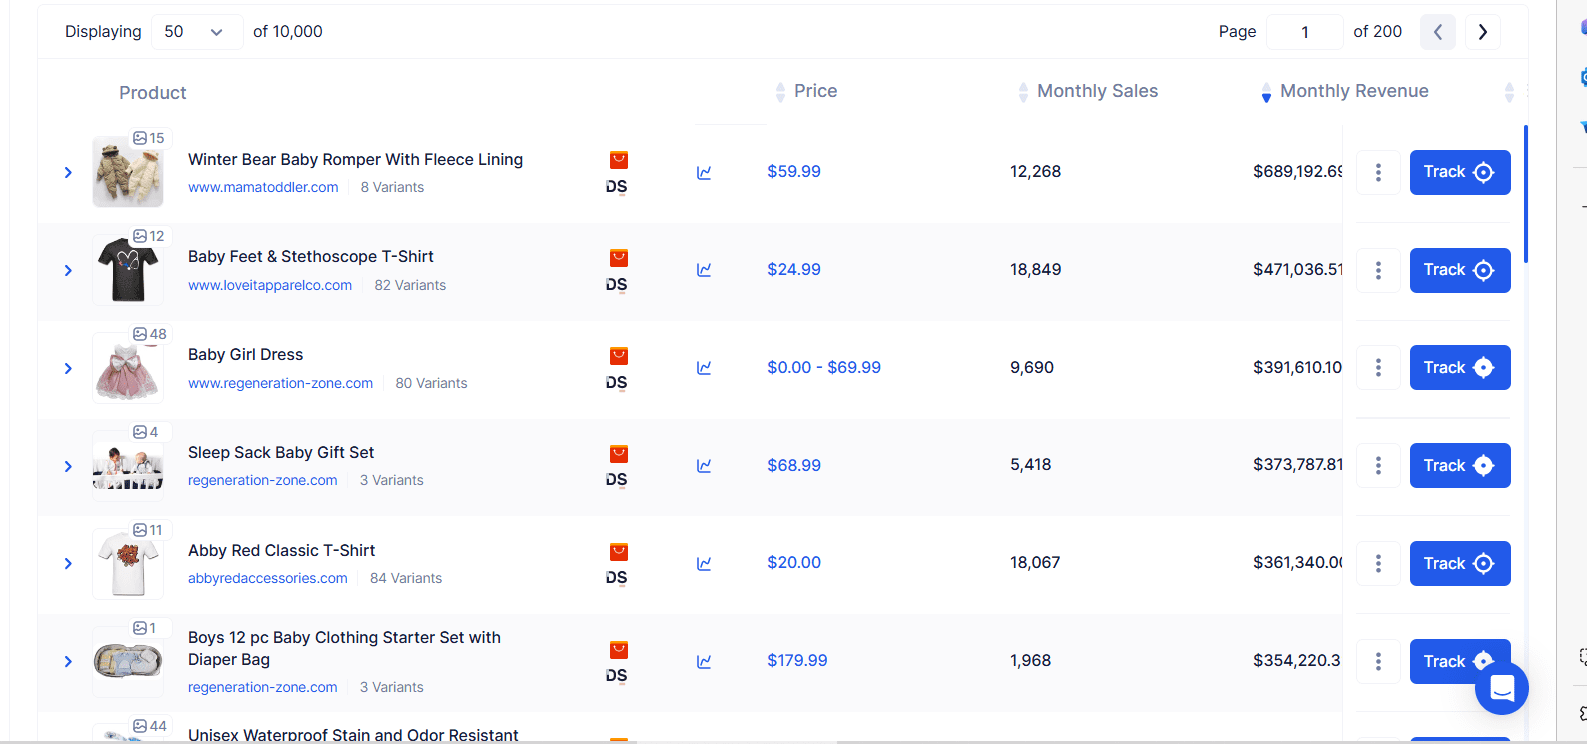Click the 82 Variants label
Screen dimensions: 1587x744
tap(410, 285)
